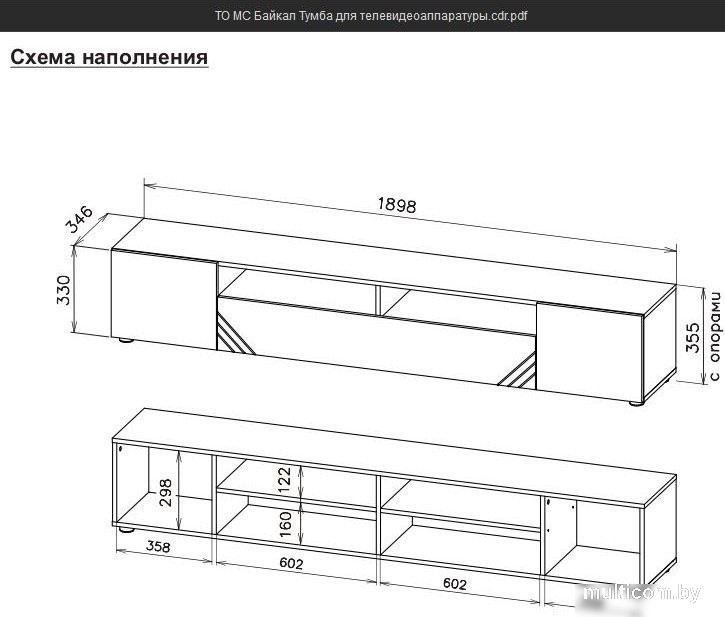Screen dimensions: 725x617
Task: Click the 'Схема наполнения' heading
Action: (109, 57)
